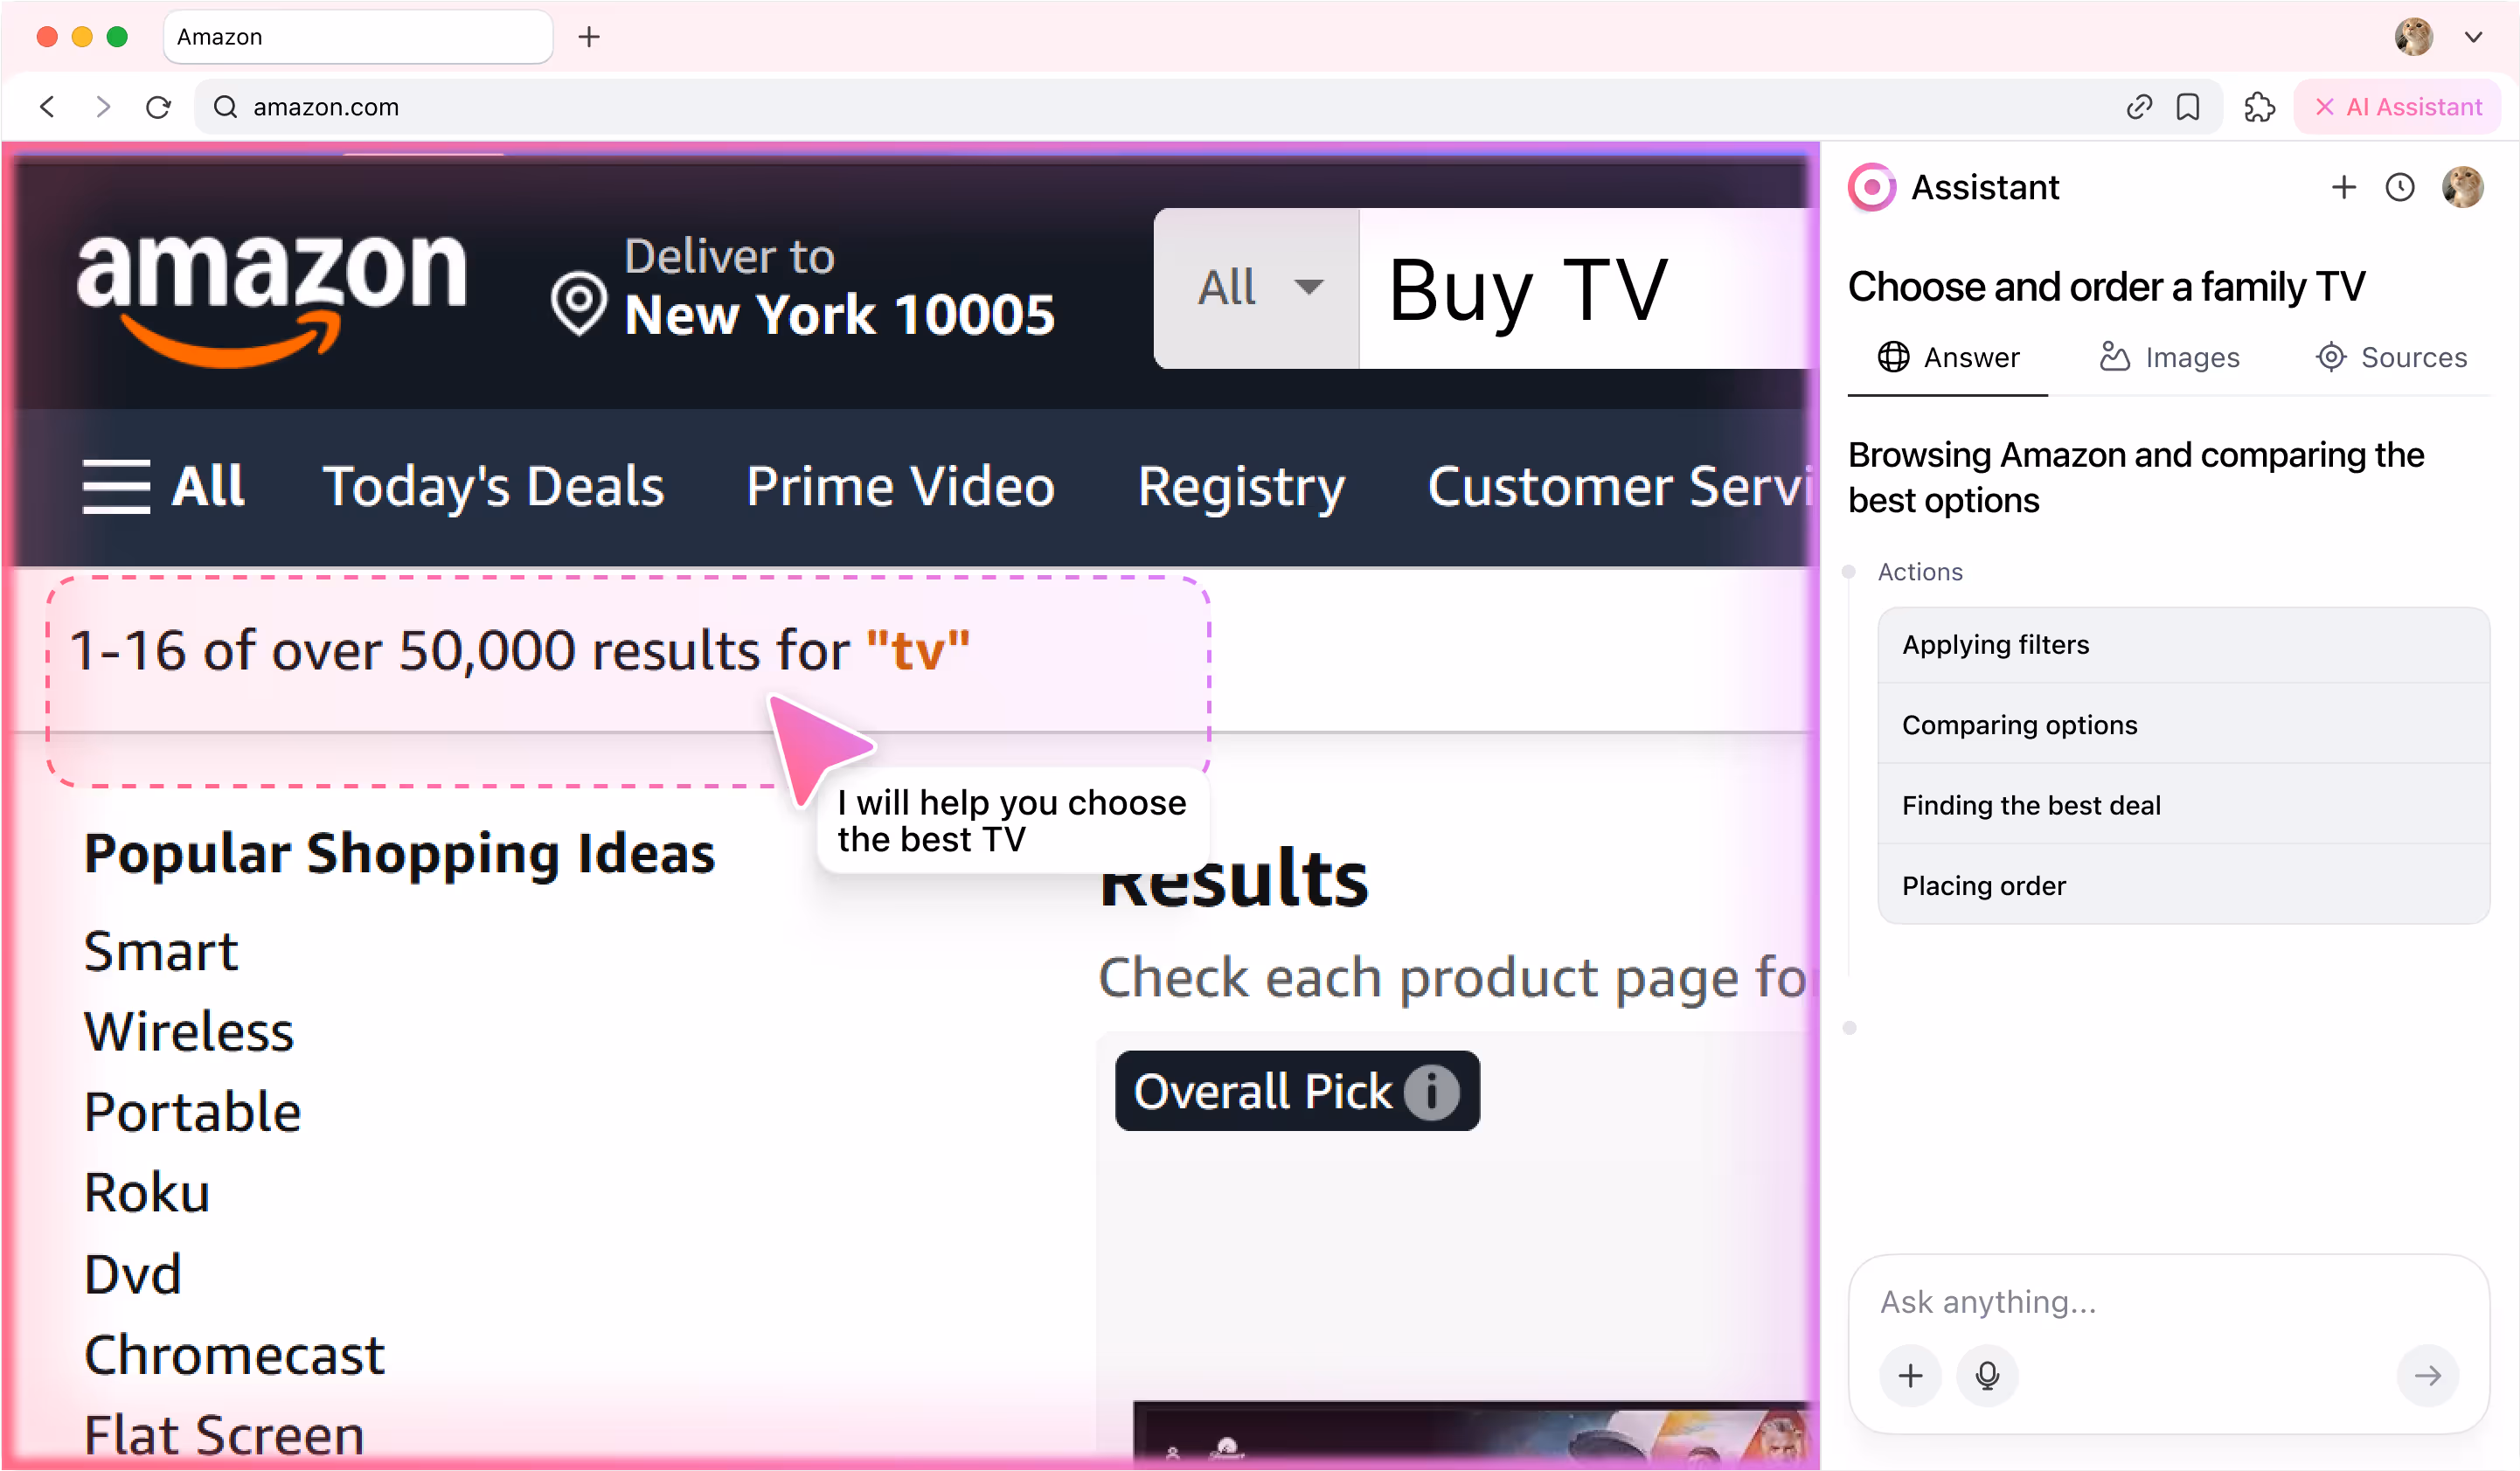Close the AI Assistant panel button
The image size is (2520, 1471).
tap(2397, 107)
